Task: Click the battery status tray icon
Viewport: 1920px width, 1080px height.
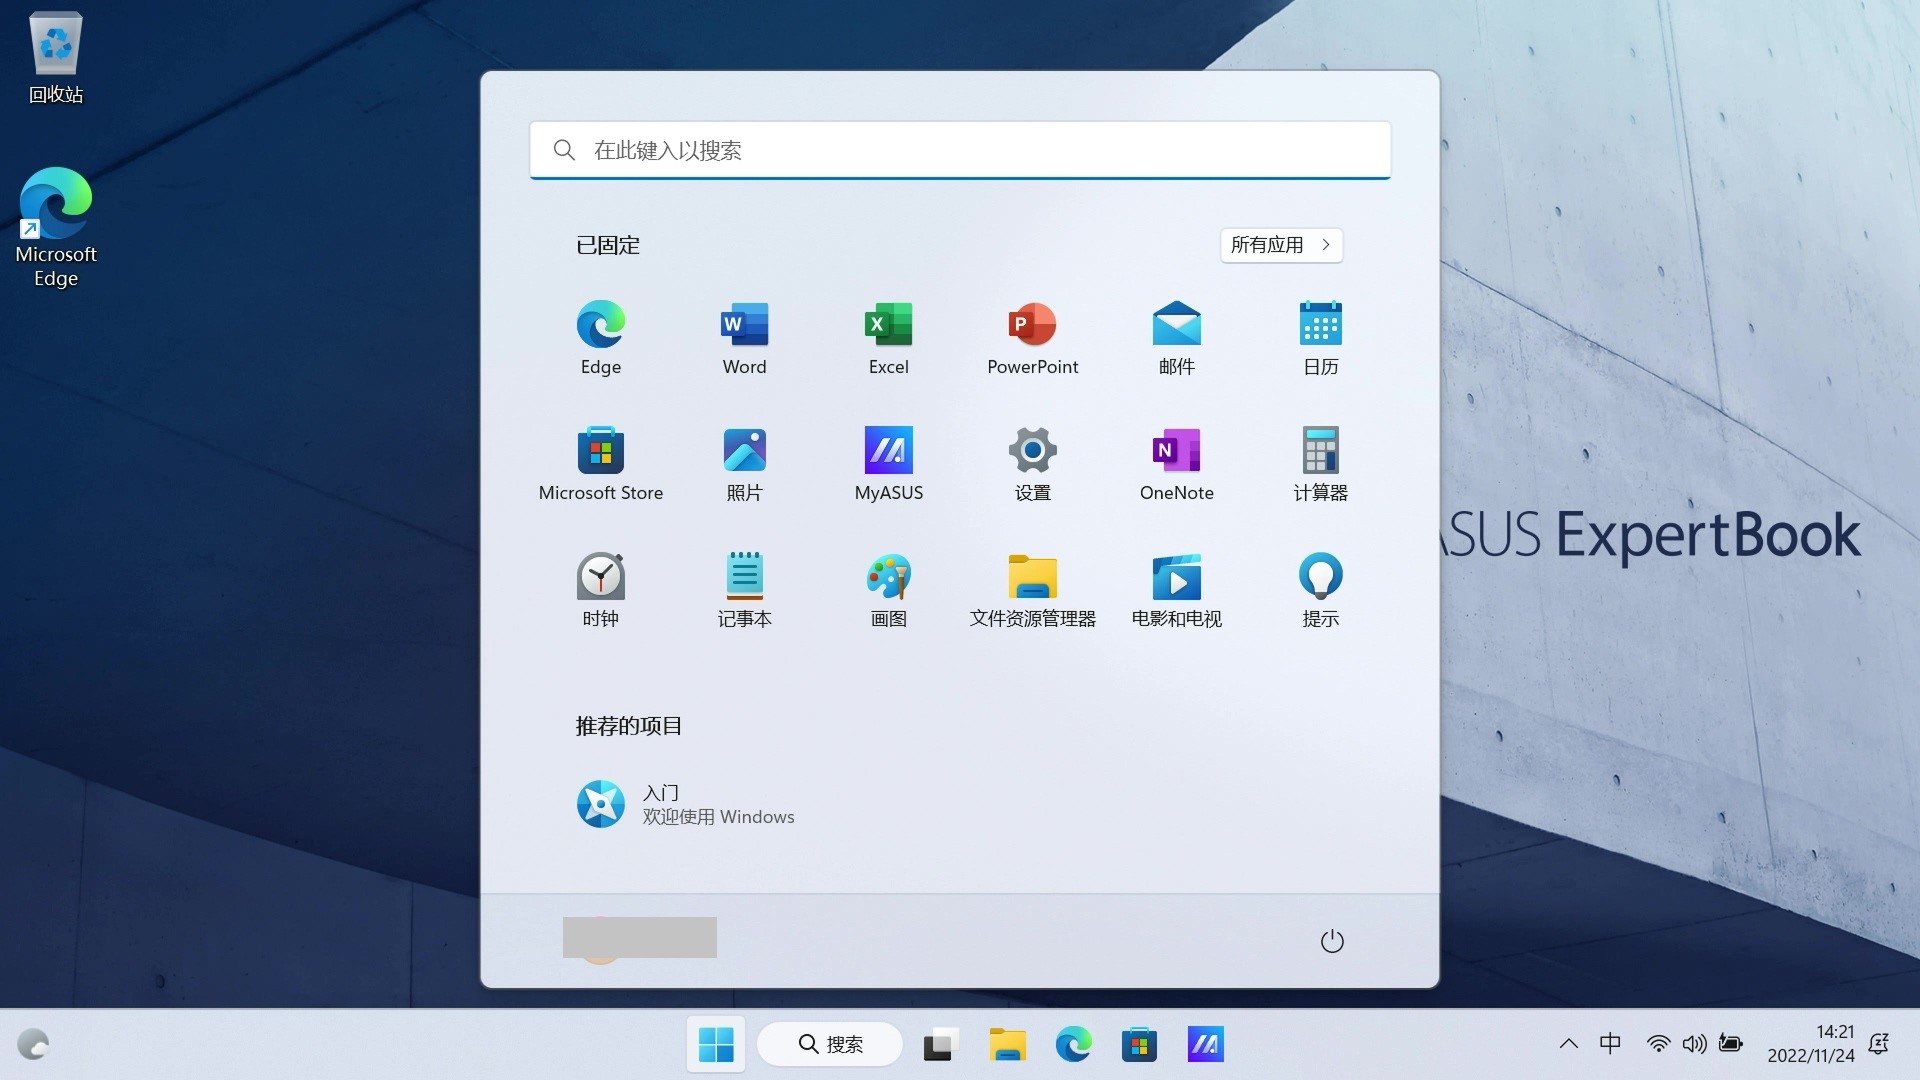Action: pyautogui.click(x=1731, y=1044)
